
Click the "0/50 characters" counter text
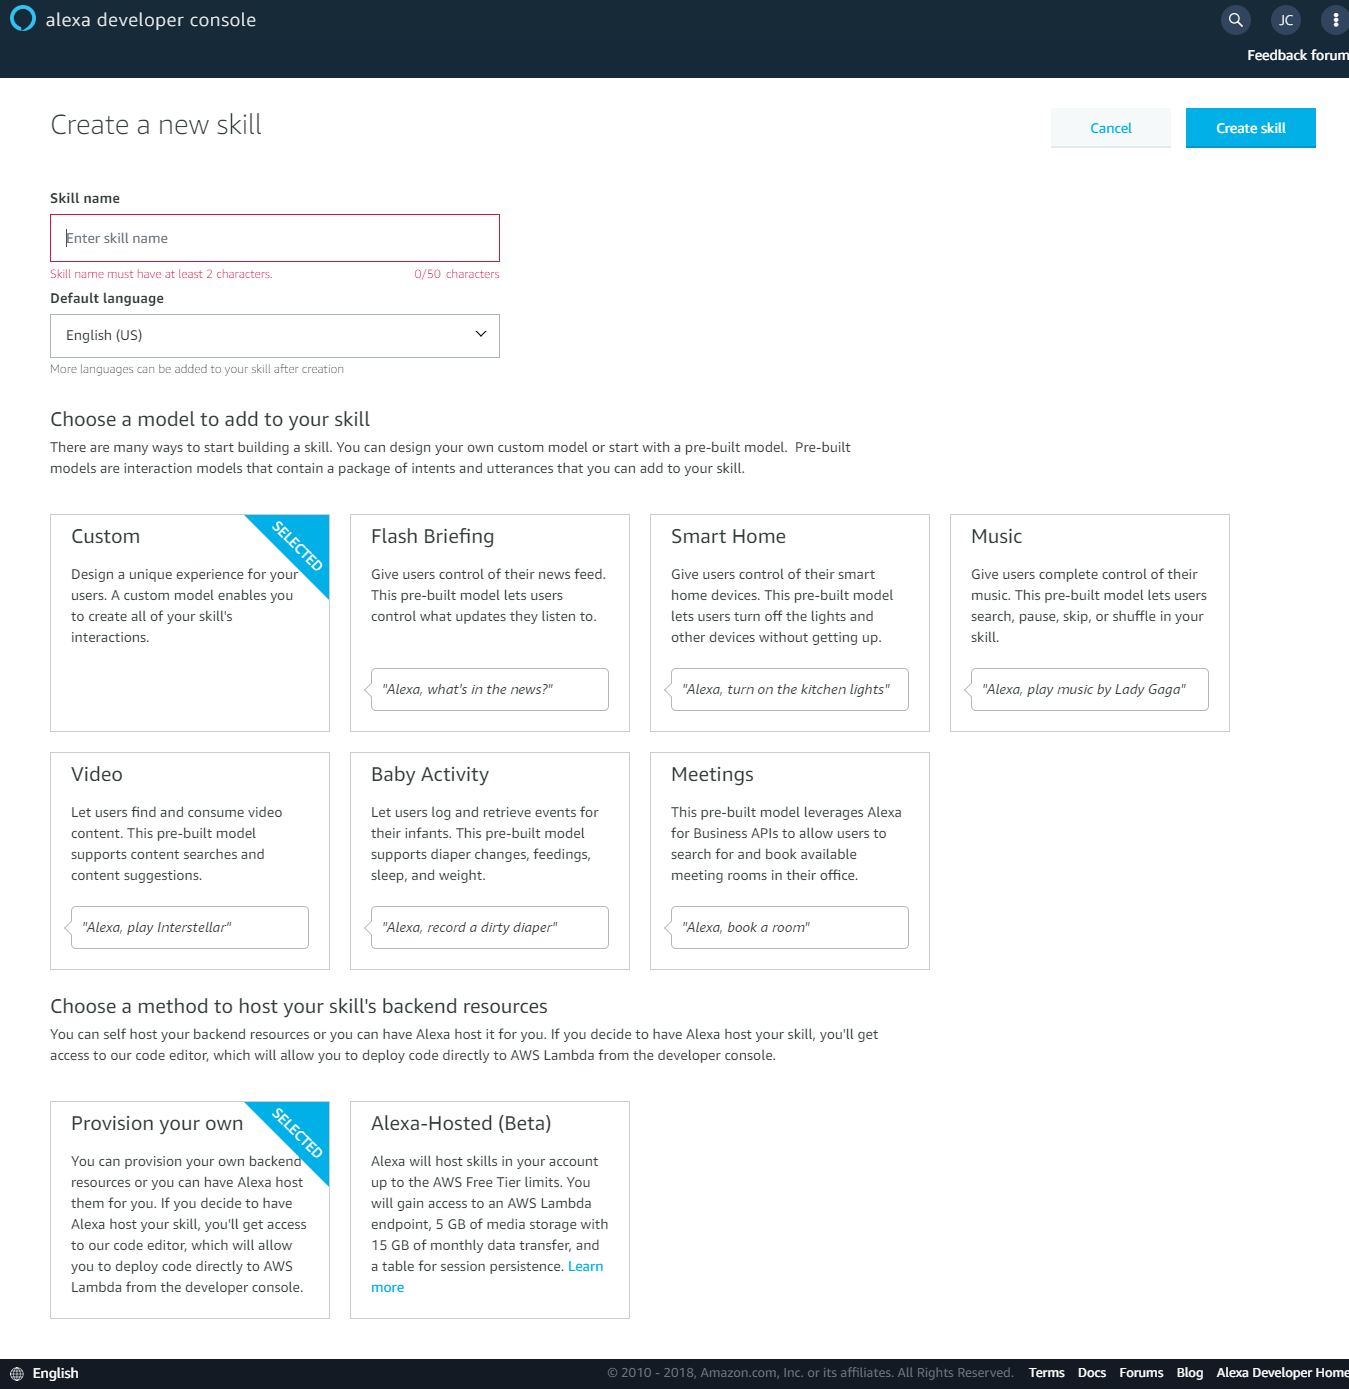pyautogui.click(x=457, y=274)
